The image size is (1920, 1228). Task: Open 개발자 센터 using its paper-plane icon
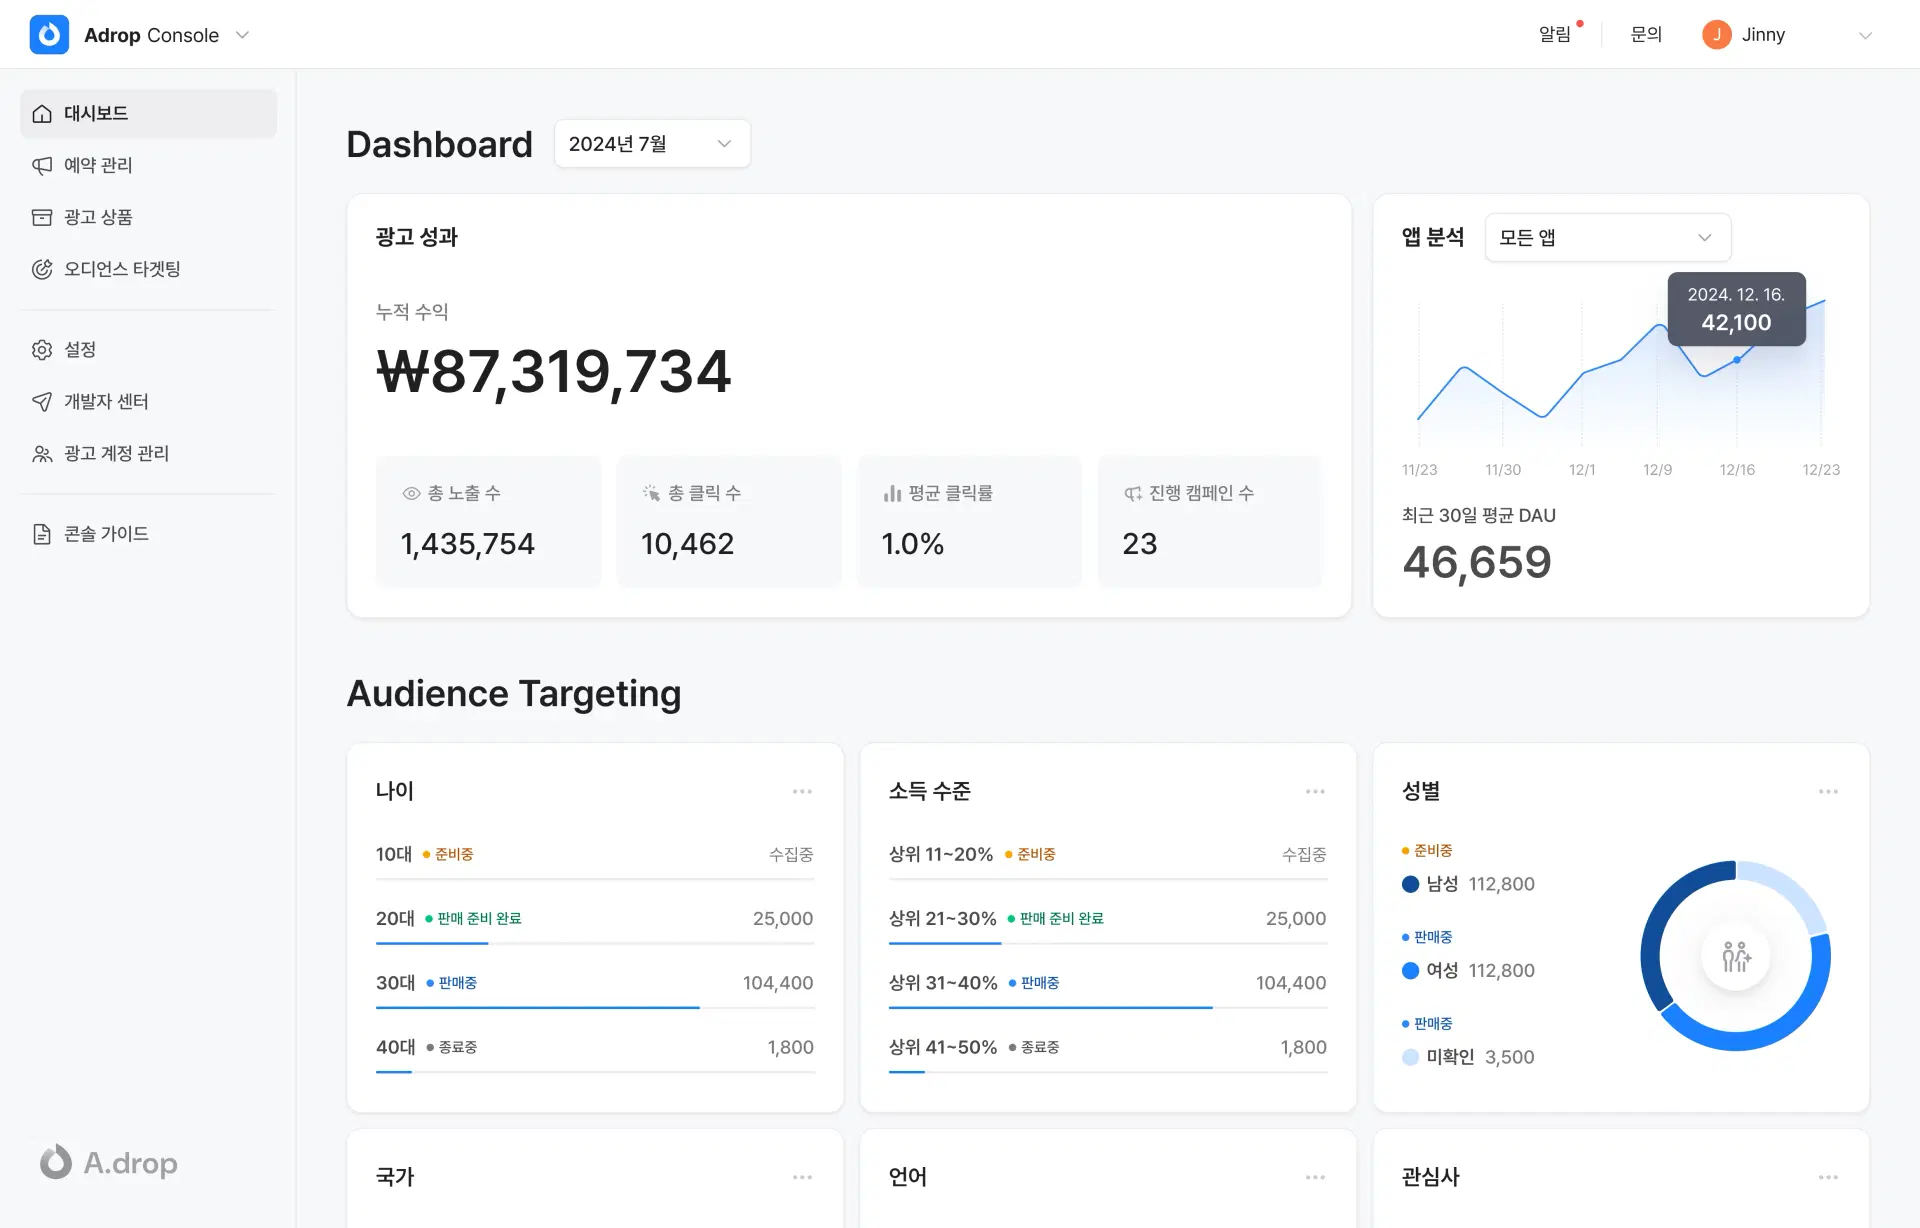[x=40, y=401]
